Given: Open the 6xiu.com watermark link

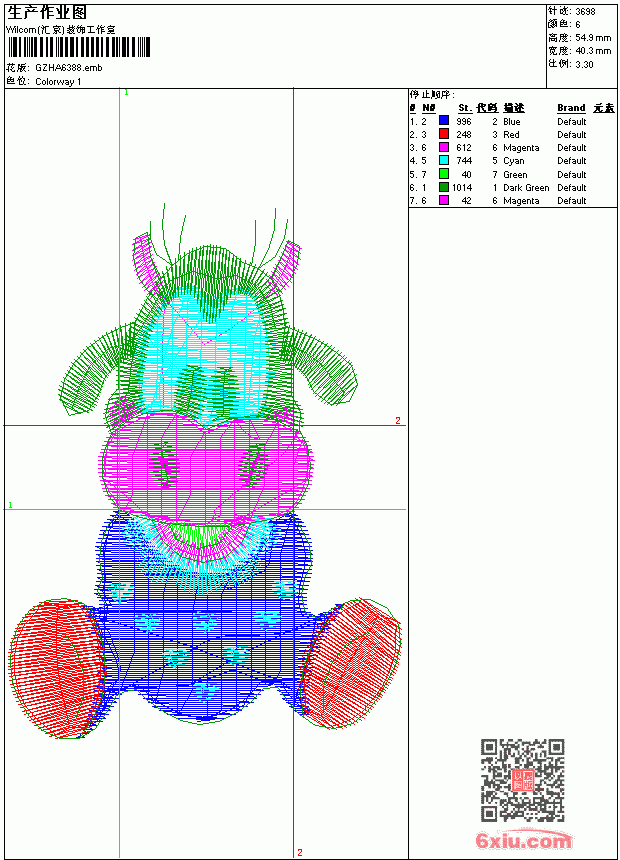Looking at the screenshot, I should coord(523,840).
